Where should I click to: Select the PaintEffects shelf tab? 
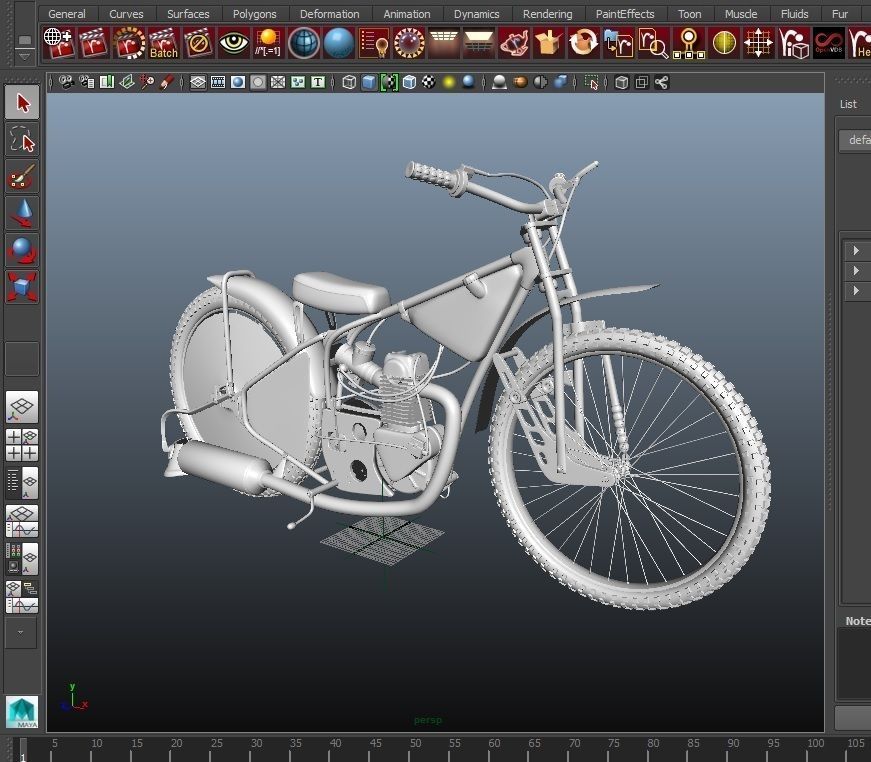pyautogui.click(x=624, y=14)
